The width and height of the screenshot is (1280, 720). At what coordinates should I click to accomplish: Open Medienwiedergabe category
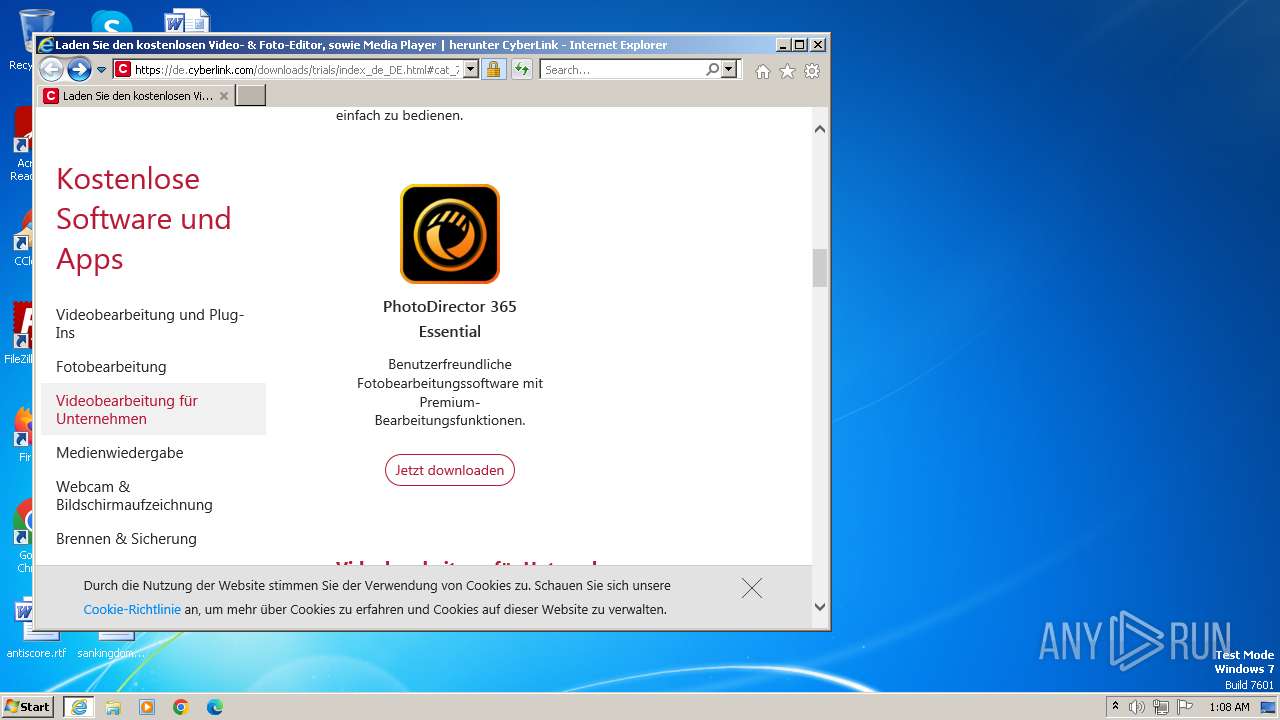point(120,453)
